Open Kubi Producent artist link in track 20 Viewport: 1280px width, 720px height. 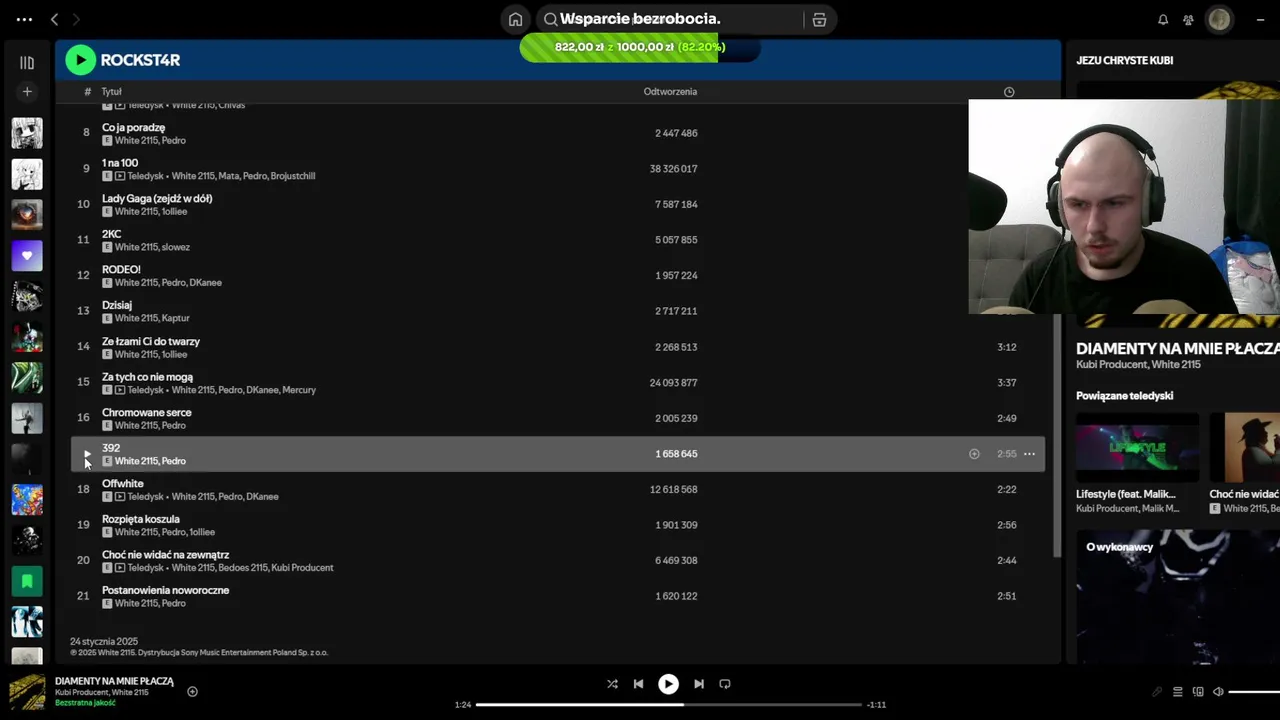pyautogui.click(x=302, y=568)
